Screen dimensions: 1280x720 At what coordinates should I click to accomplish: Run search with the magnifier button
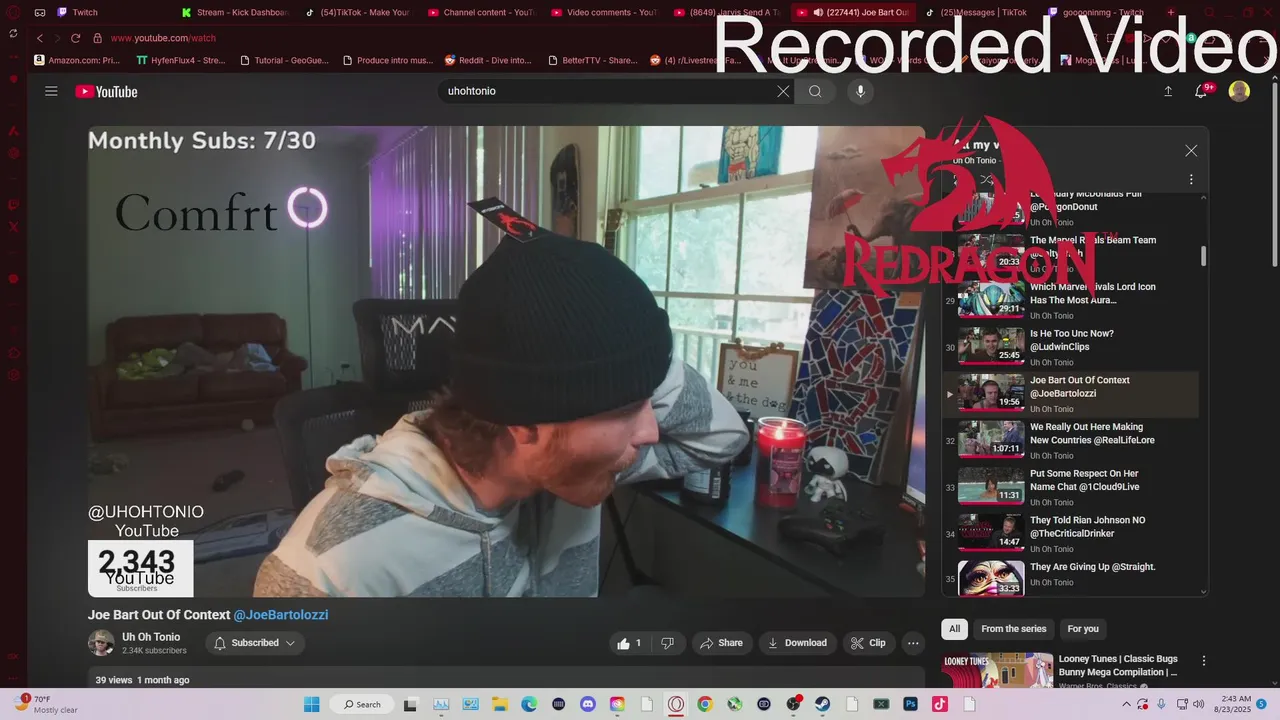pos(815,91)
